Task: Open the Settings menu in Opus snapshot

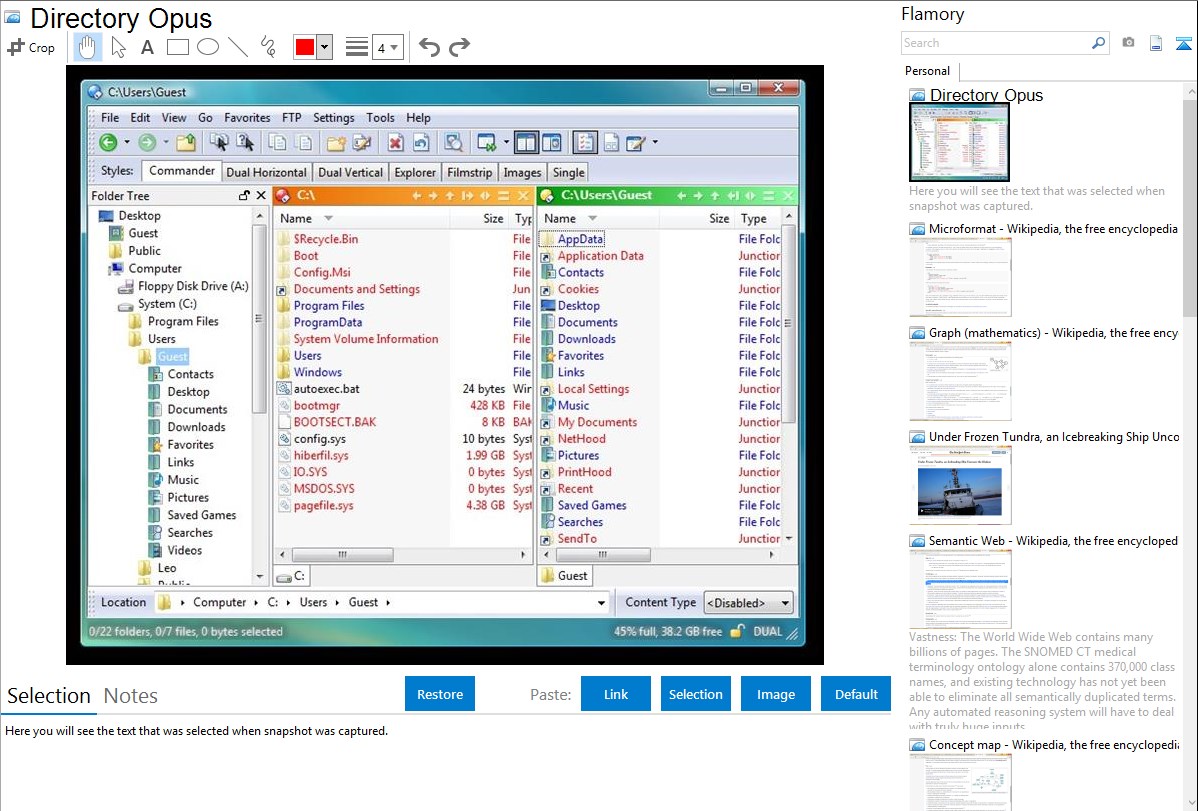Action: coord(334,118)
